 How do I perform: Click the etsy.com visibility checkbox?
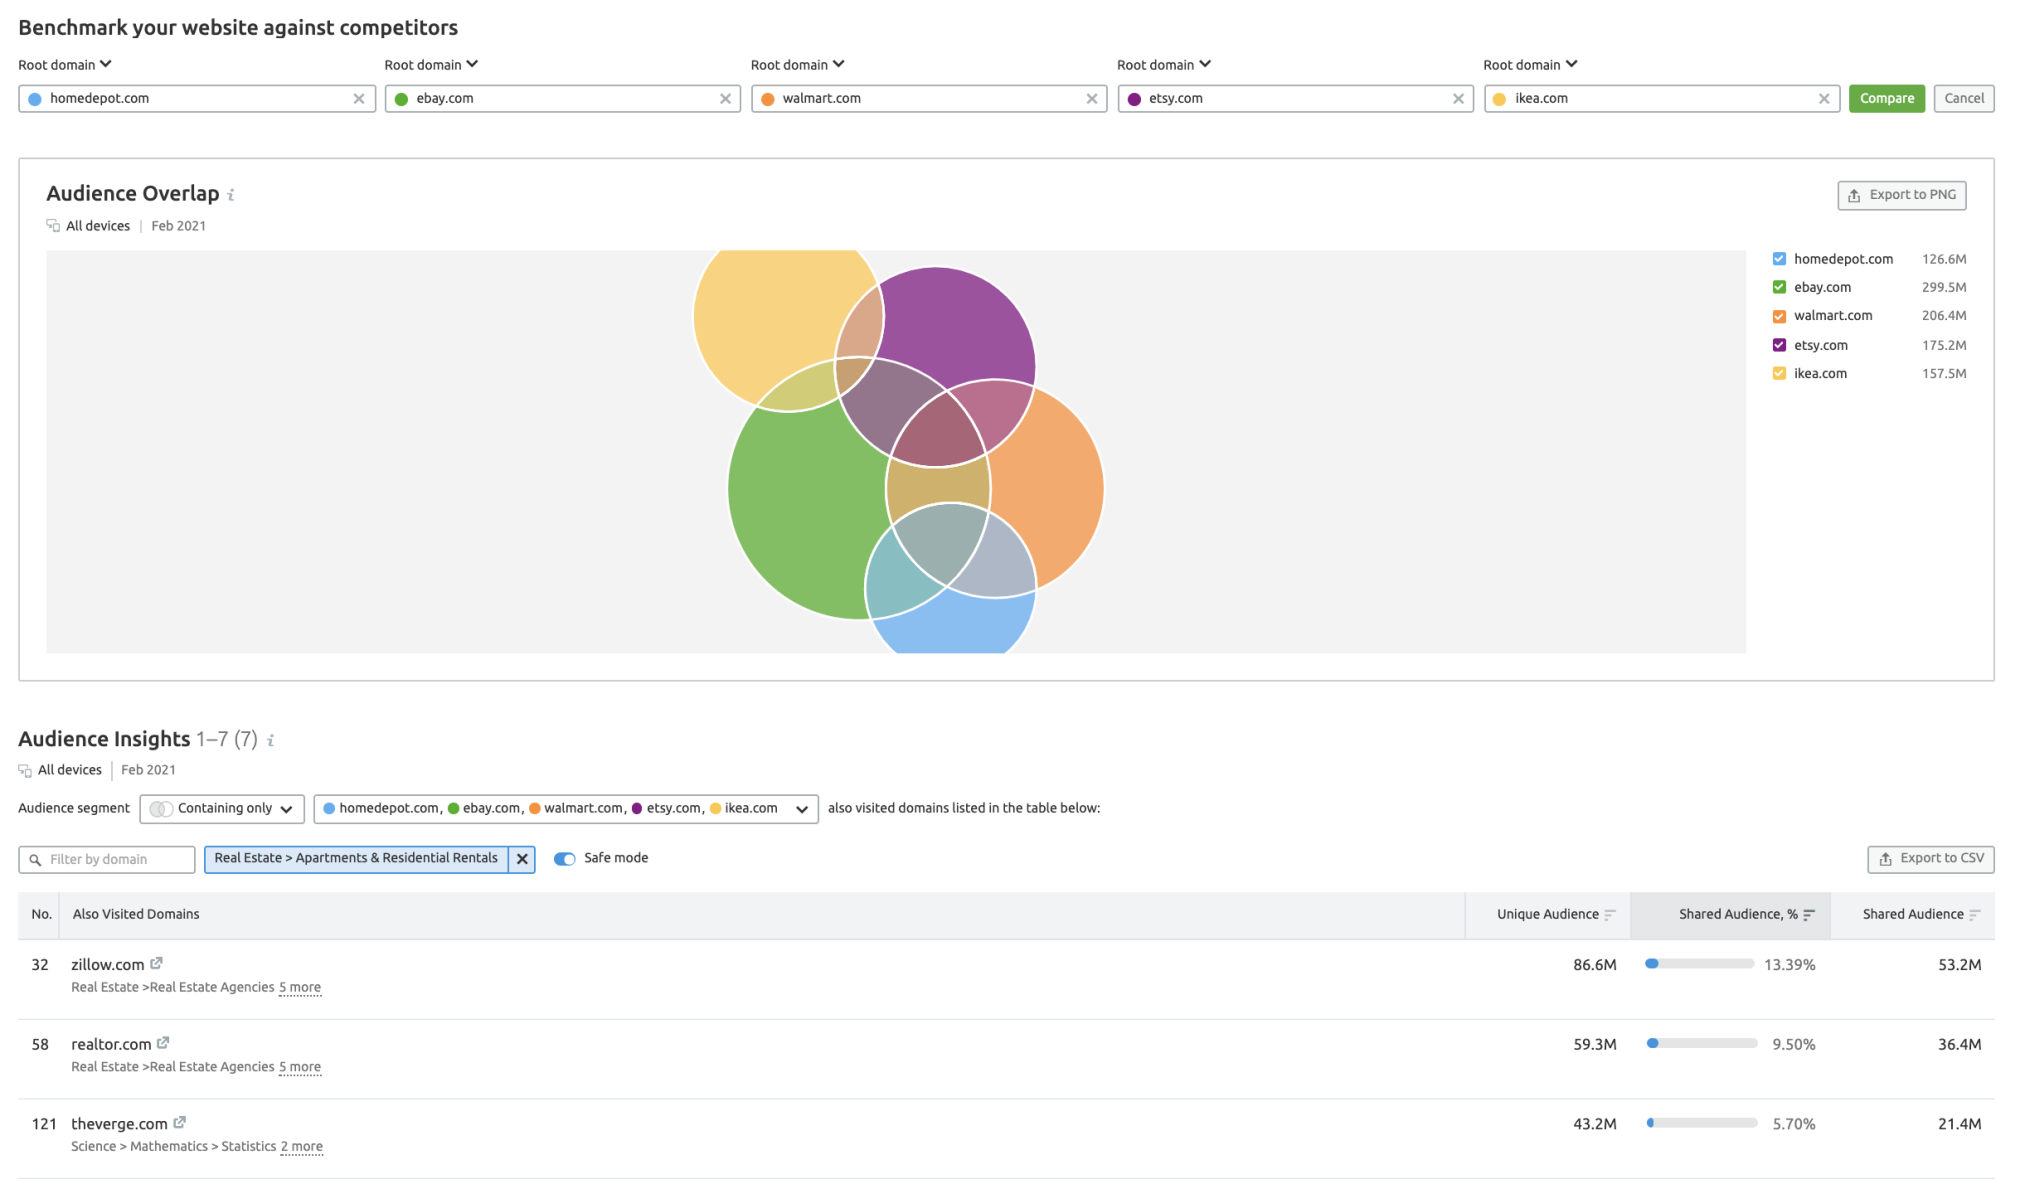[x=1779, y=344]
